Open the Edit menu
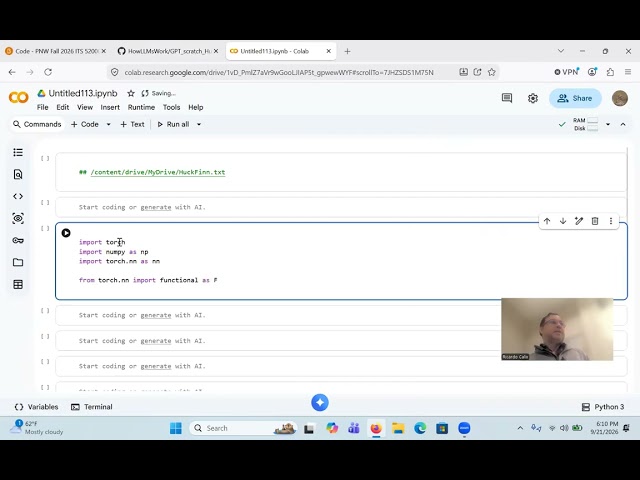The width and height of the screenshot is (640, 480). (x=62, y=107)
